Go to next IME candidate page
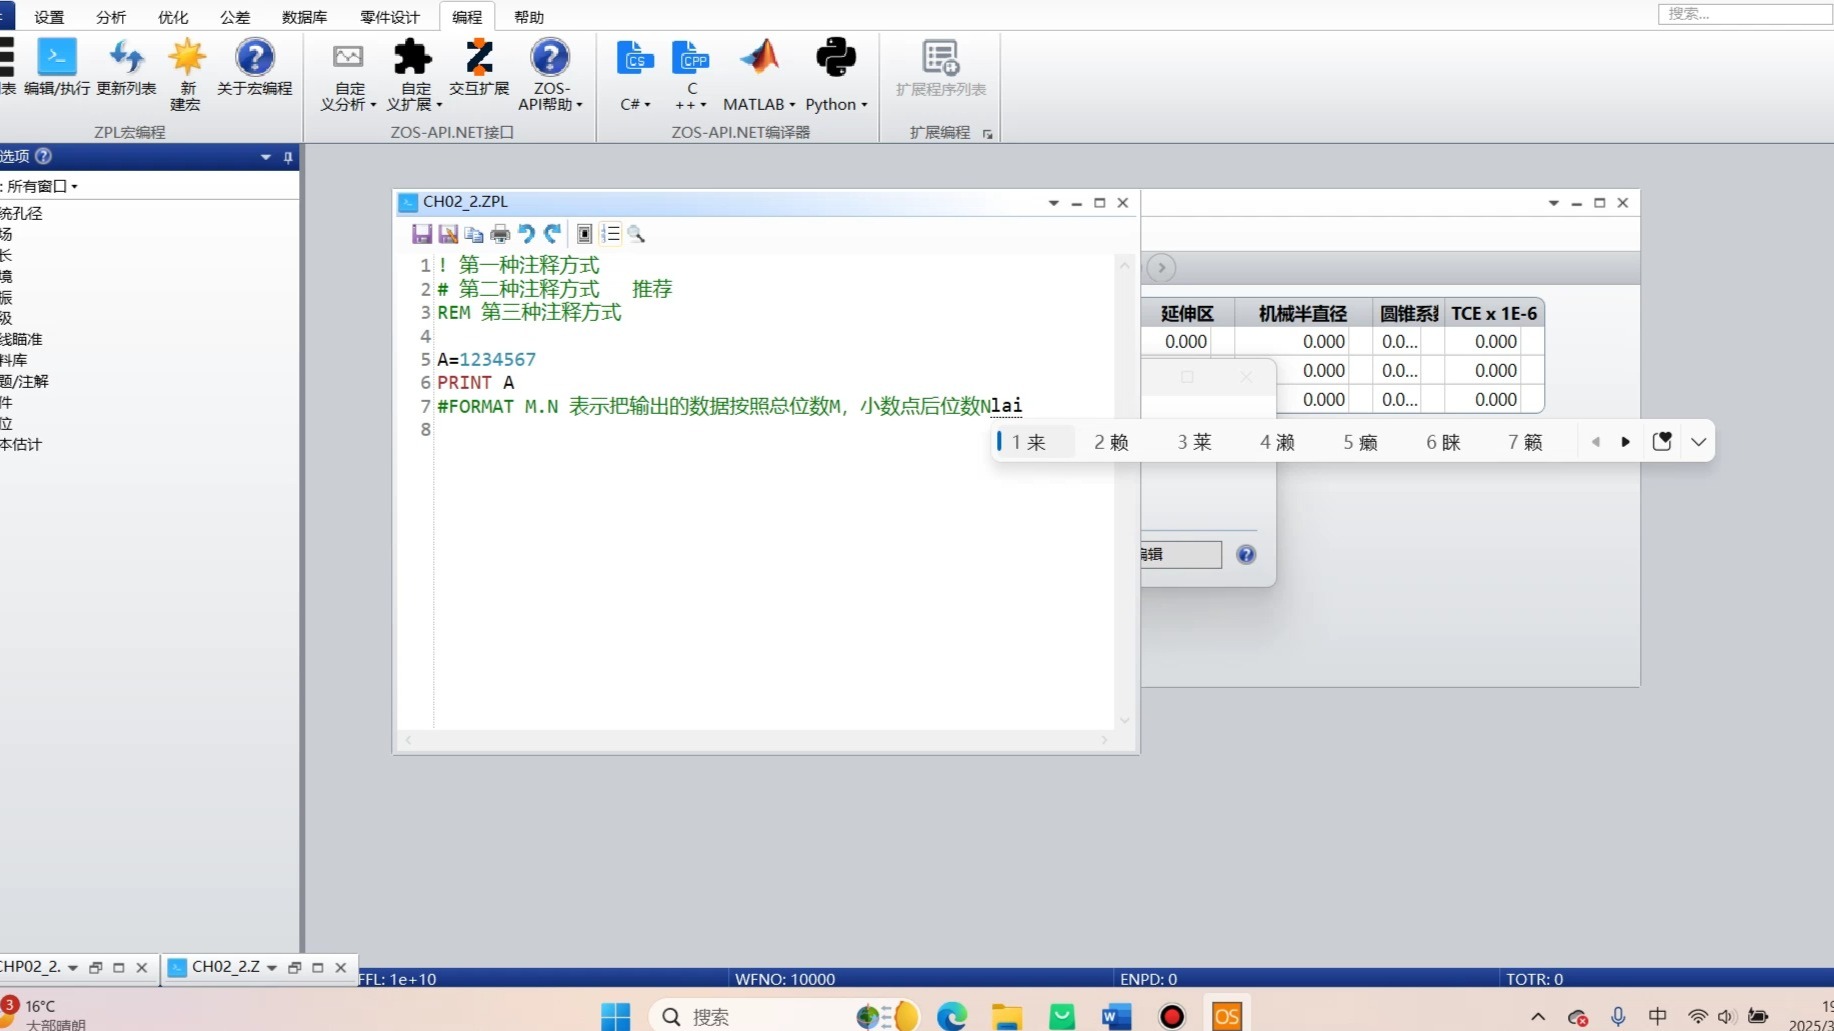 click(1626, 442)
